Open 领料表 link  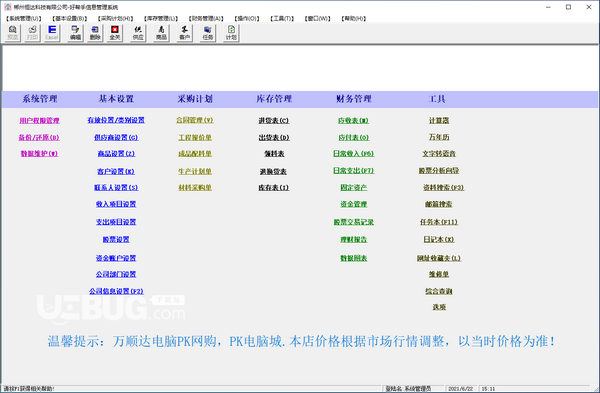pos(274,153)
